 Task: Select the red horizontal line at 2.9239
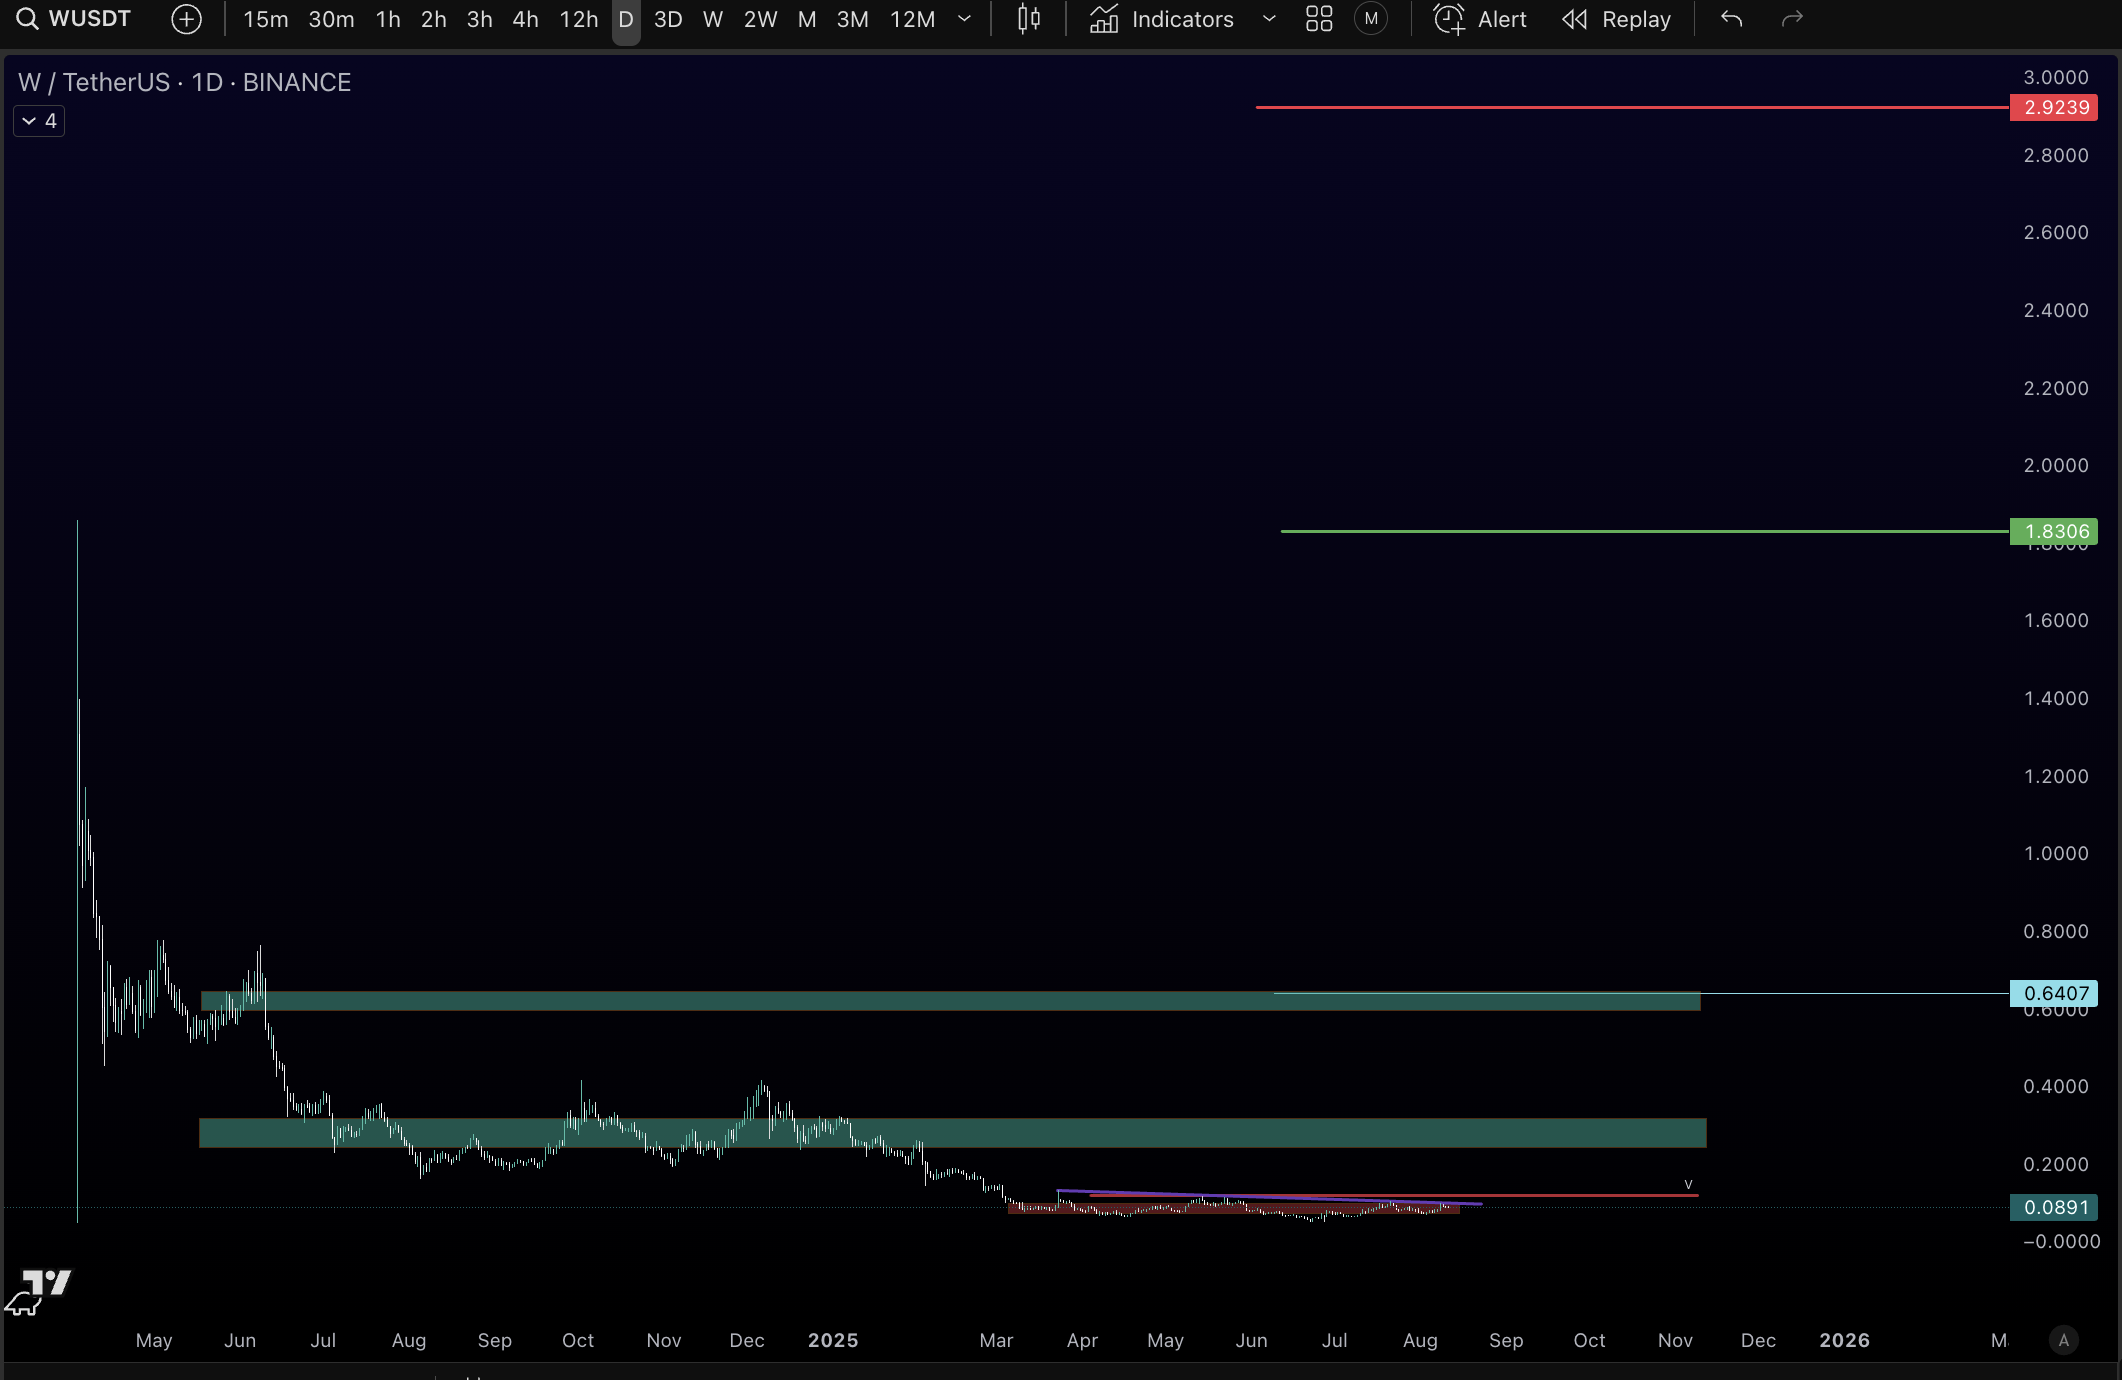tap(1632, 107)
